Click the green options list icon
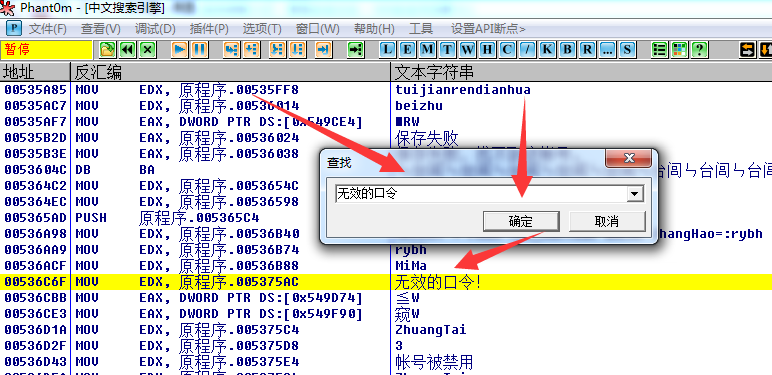Viewport: 772px width, 375px height. tap(659, 49)
